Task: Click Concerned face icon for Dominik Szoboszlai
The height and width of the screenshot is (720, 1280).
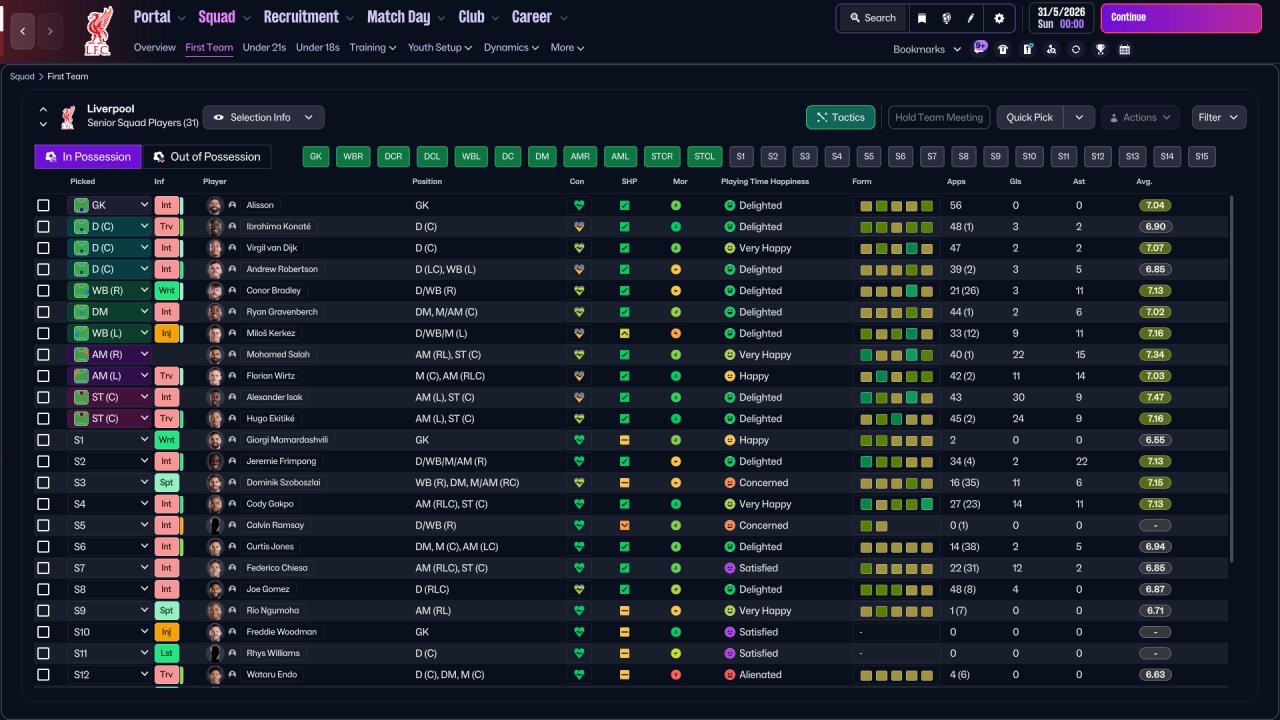Action: [x=730, y=483]
